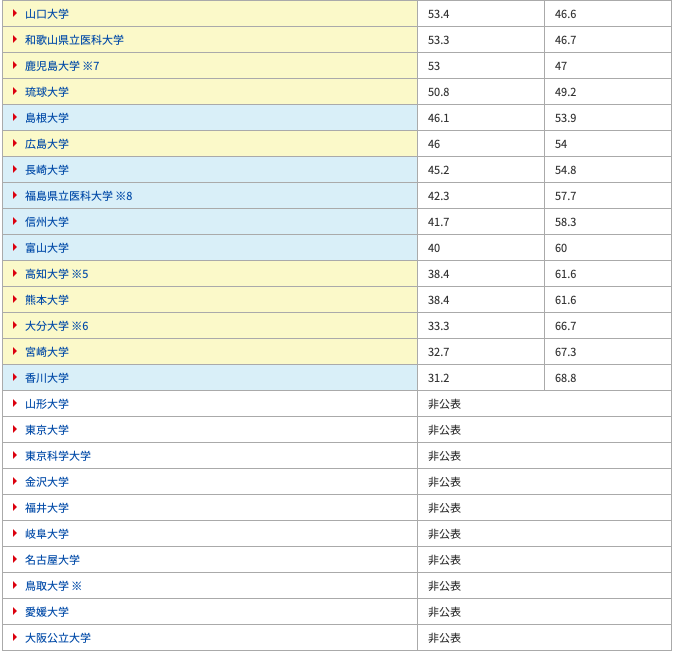Click the red arrow beside 長崎大学
Image resolution: width=673 pixels, height=653 pixels.
(15, 169)
